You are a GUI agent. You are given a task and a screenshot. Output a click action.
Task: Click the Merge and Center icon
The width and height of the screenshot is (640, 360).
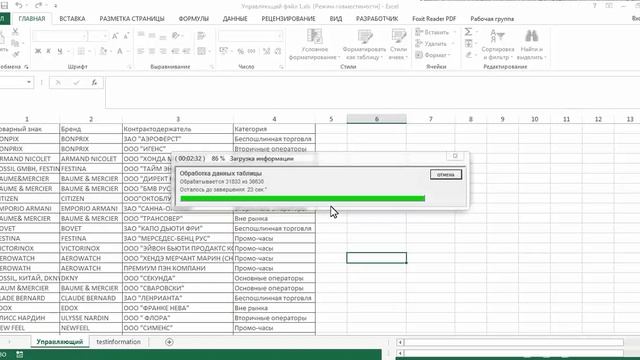[201, 51]
